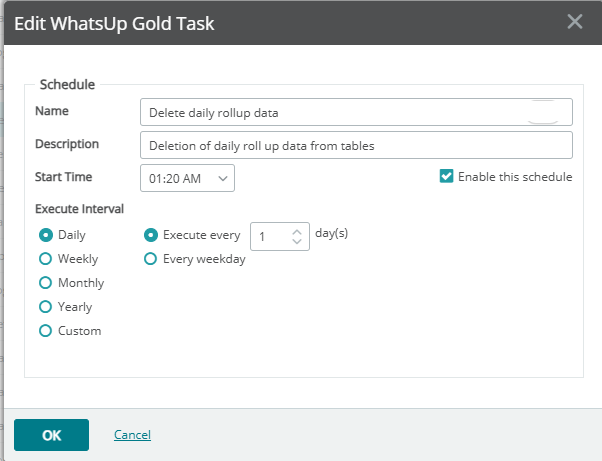This screenshot has width=602, height=461.
Task: Click the Schedule group title
Action: [x=67, y=84]
